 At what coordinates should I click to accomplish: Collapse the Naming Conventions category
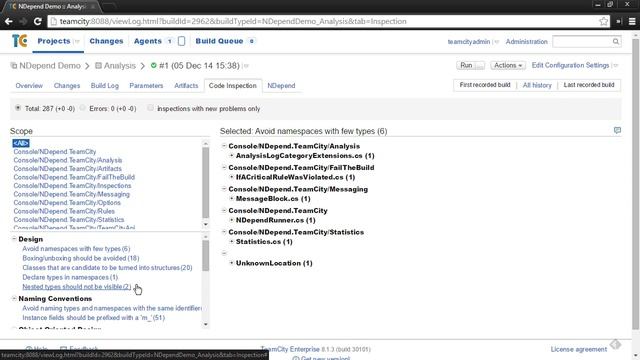click(x=14, y=298)
